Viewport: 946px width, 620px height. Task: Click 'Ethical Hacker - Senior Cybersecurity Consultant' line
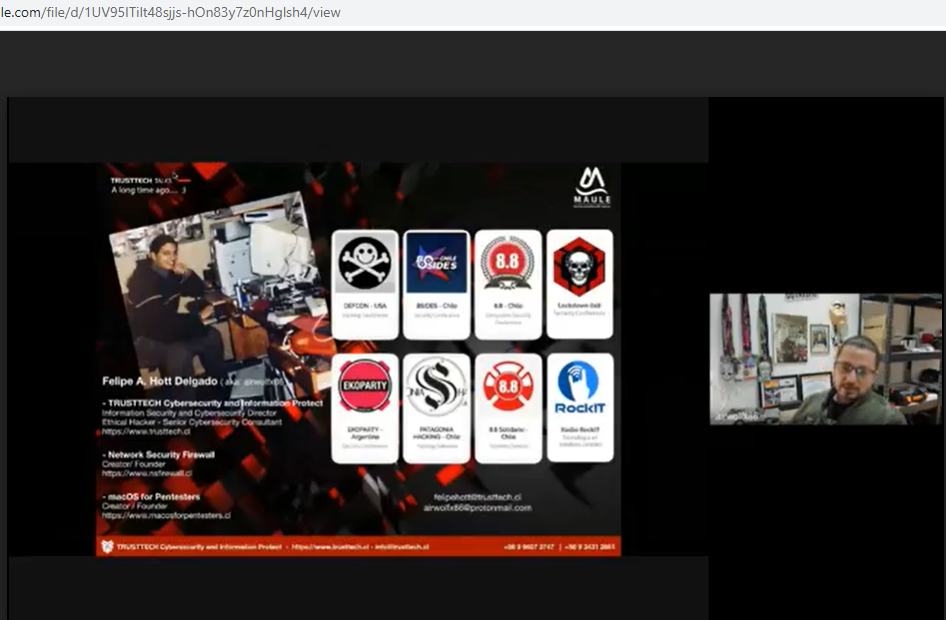tap(192, 422)
